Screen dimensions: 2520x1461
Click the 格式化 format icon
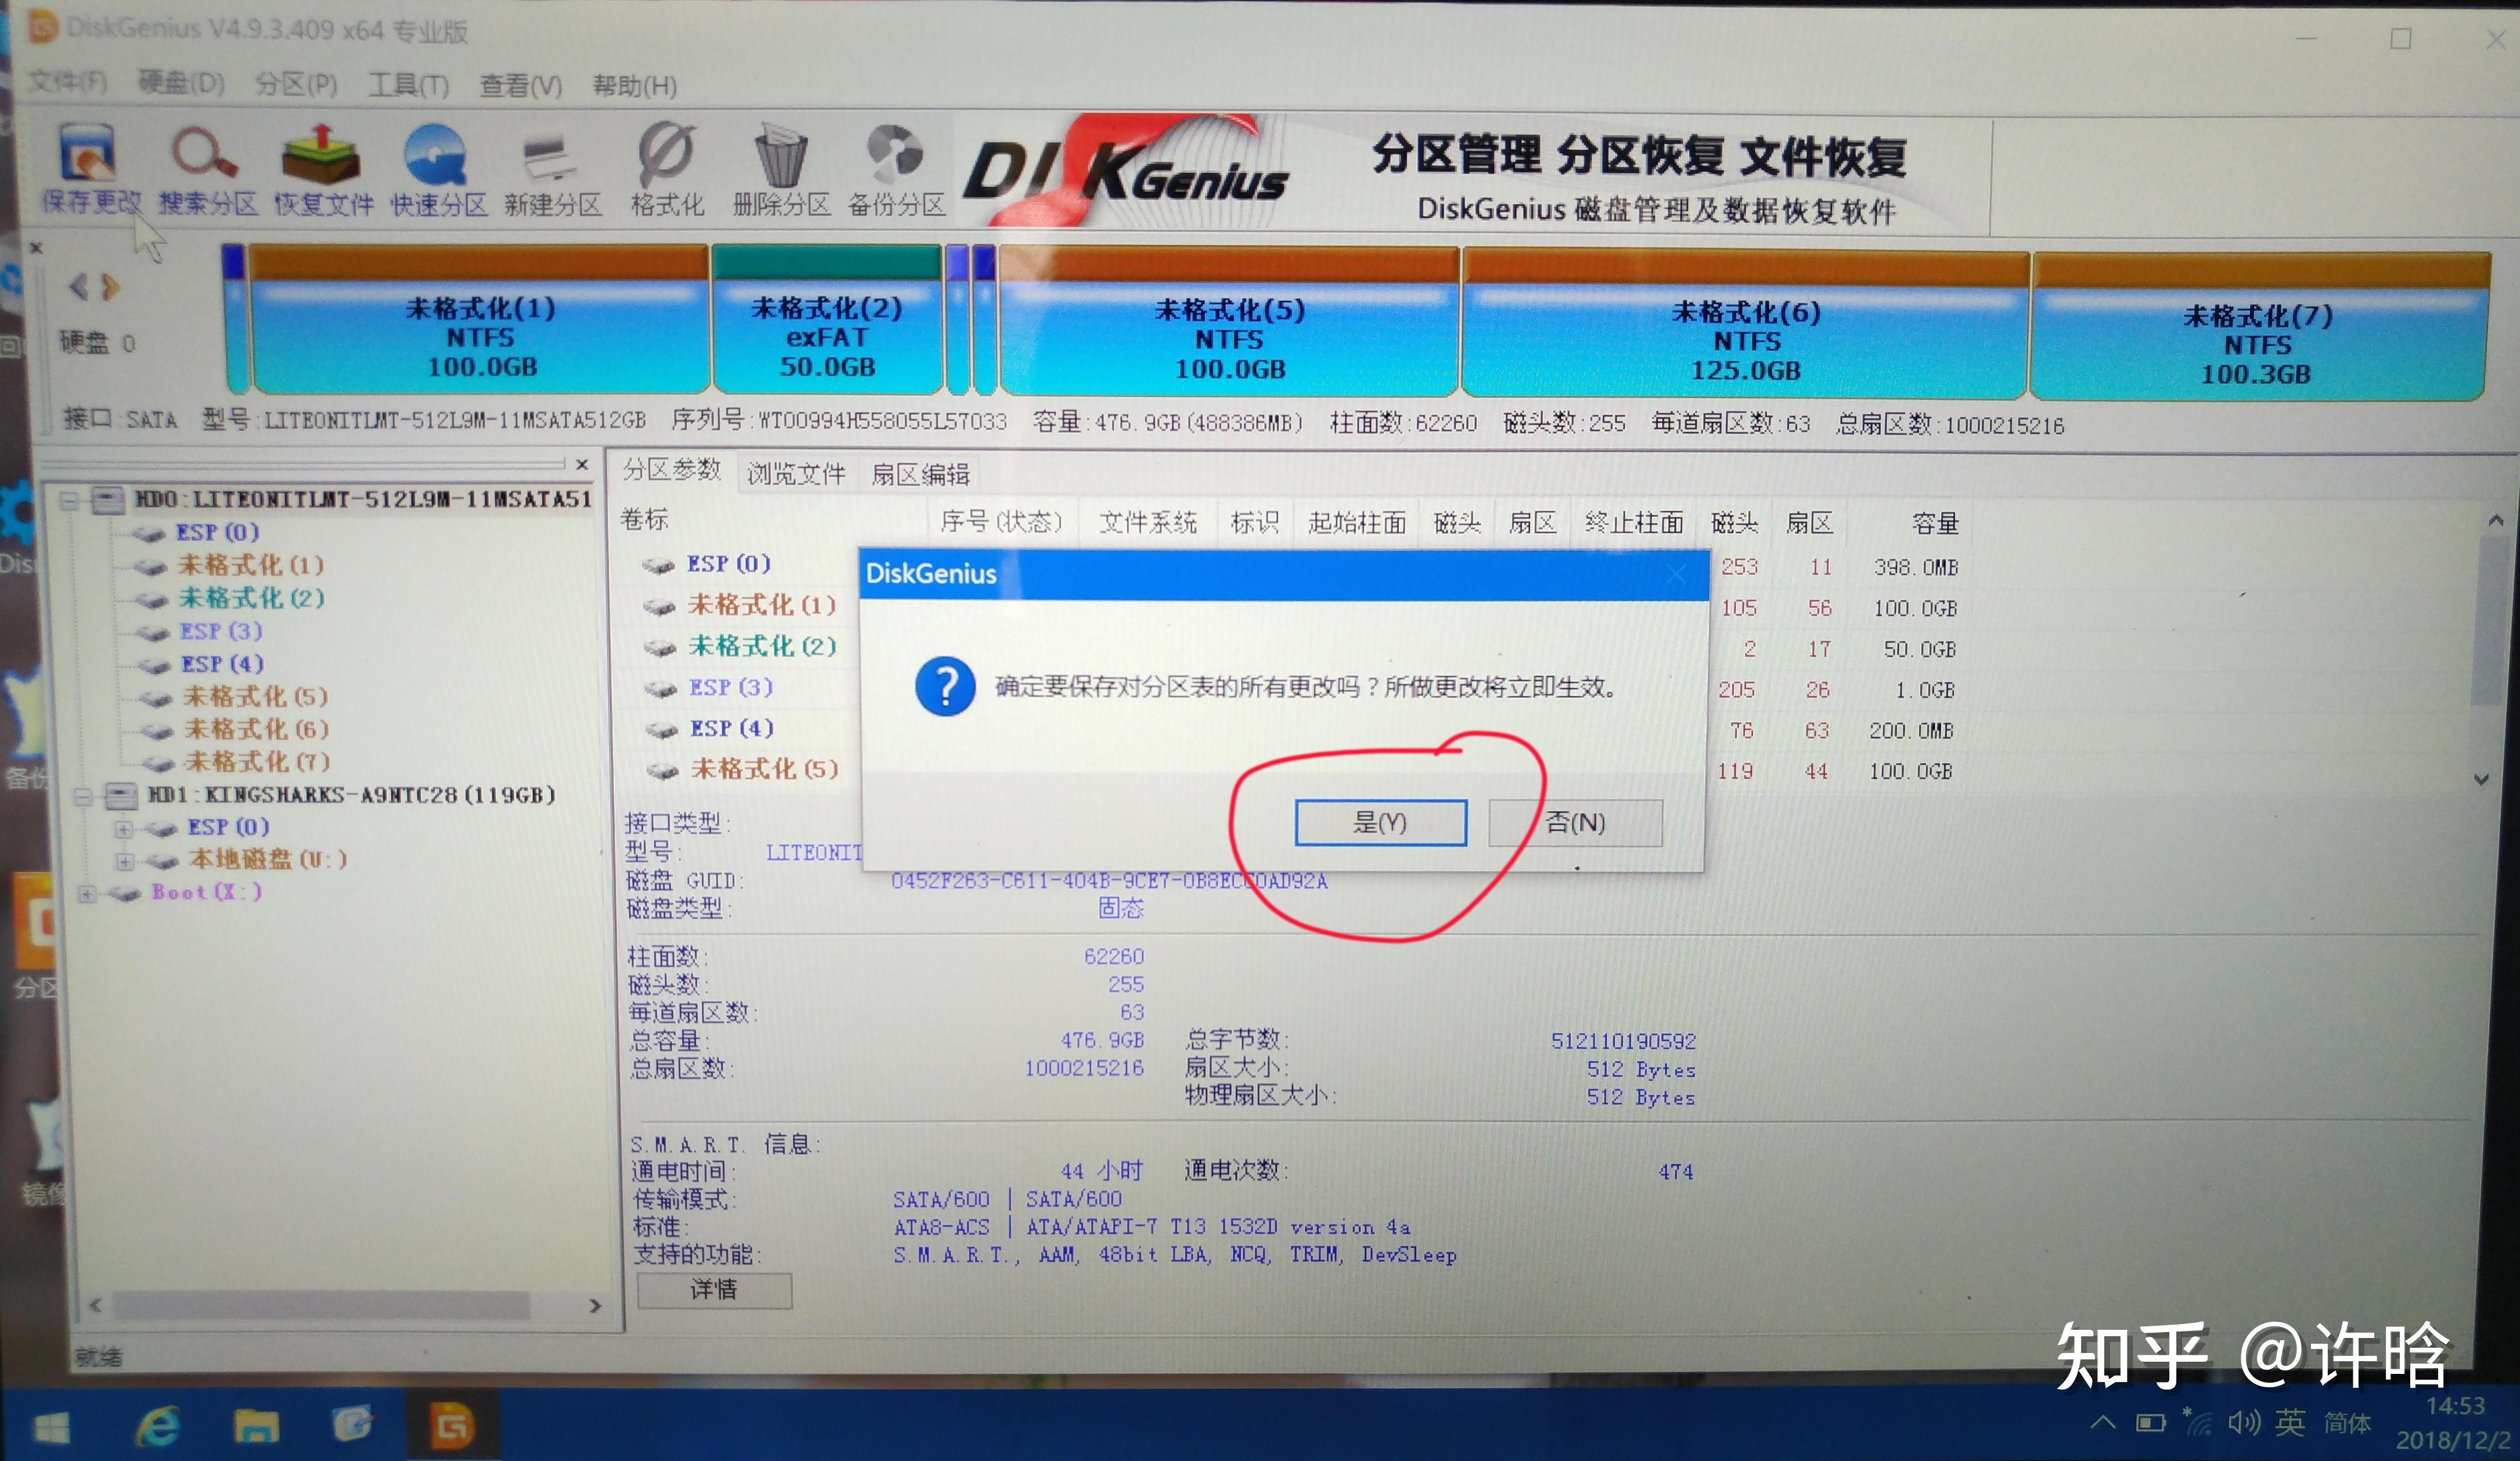click(667, 170)
